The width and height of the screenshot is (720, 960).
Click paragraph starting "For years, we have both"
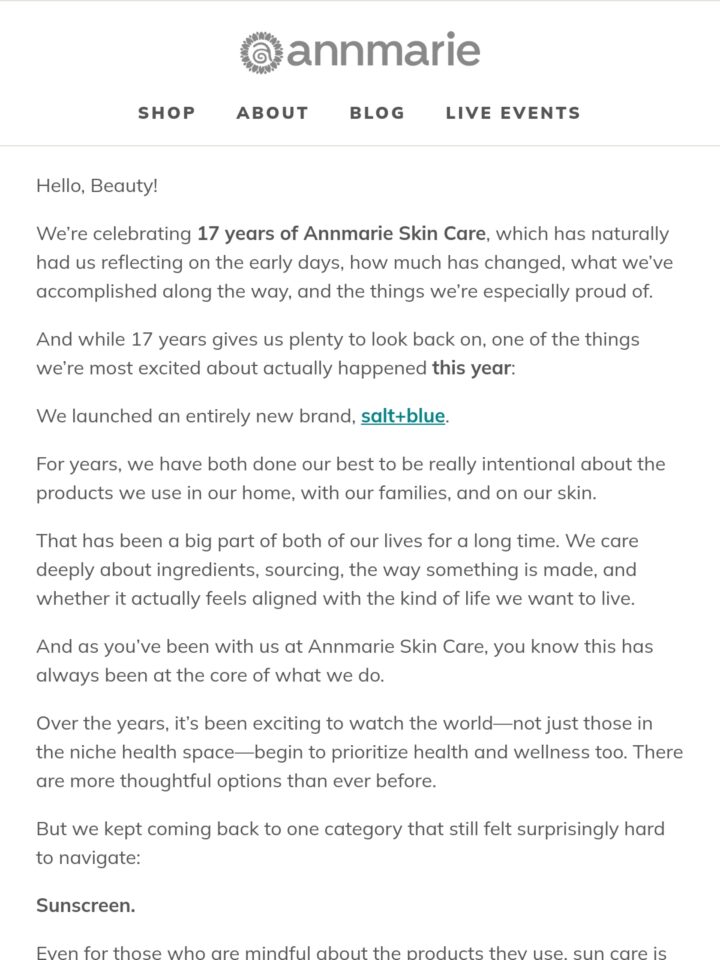click(x=351, y=478)
